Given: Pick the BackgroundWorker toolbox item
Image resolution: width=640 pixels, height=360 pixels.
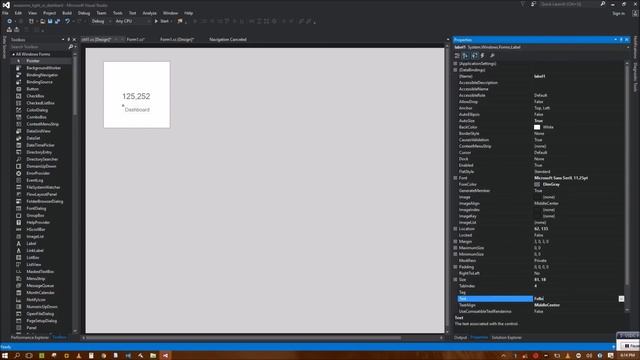Looking at the screenshot, I should point(43,68).
